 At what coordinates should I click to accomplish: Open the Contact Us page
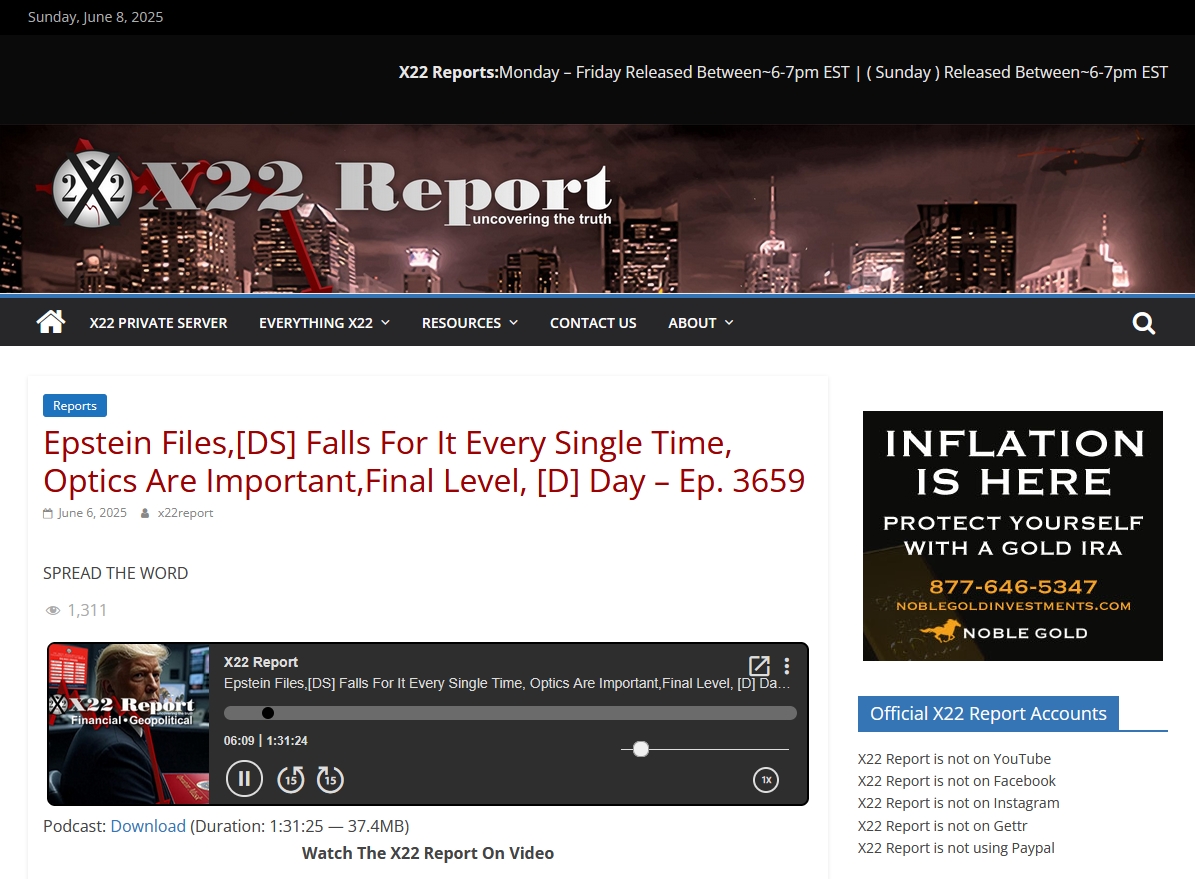[x=593, y=323]
